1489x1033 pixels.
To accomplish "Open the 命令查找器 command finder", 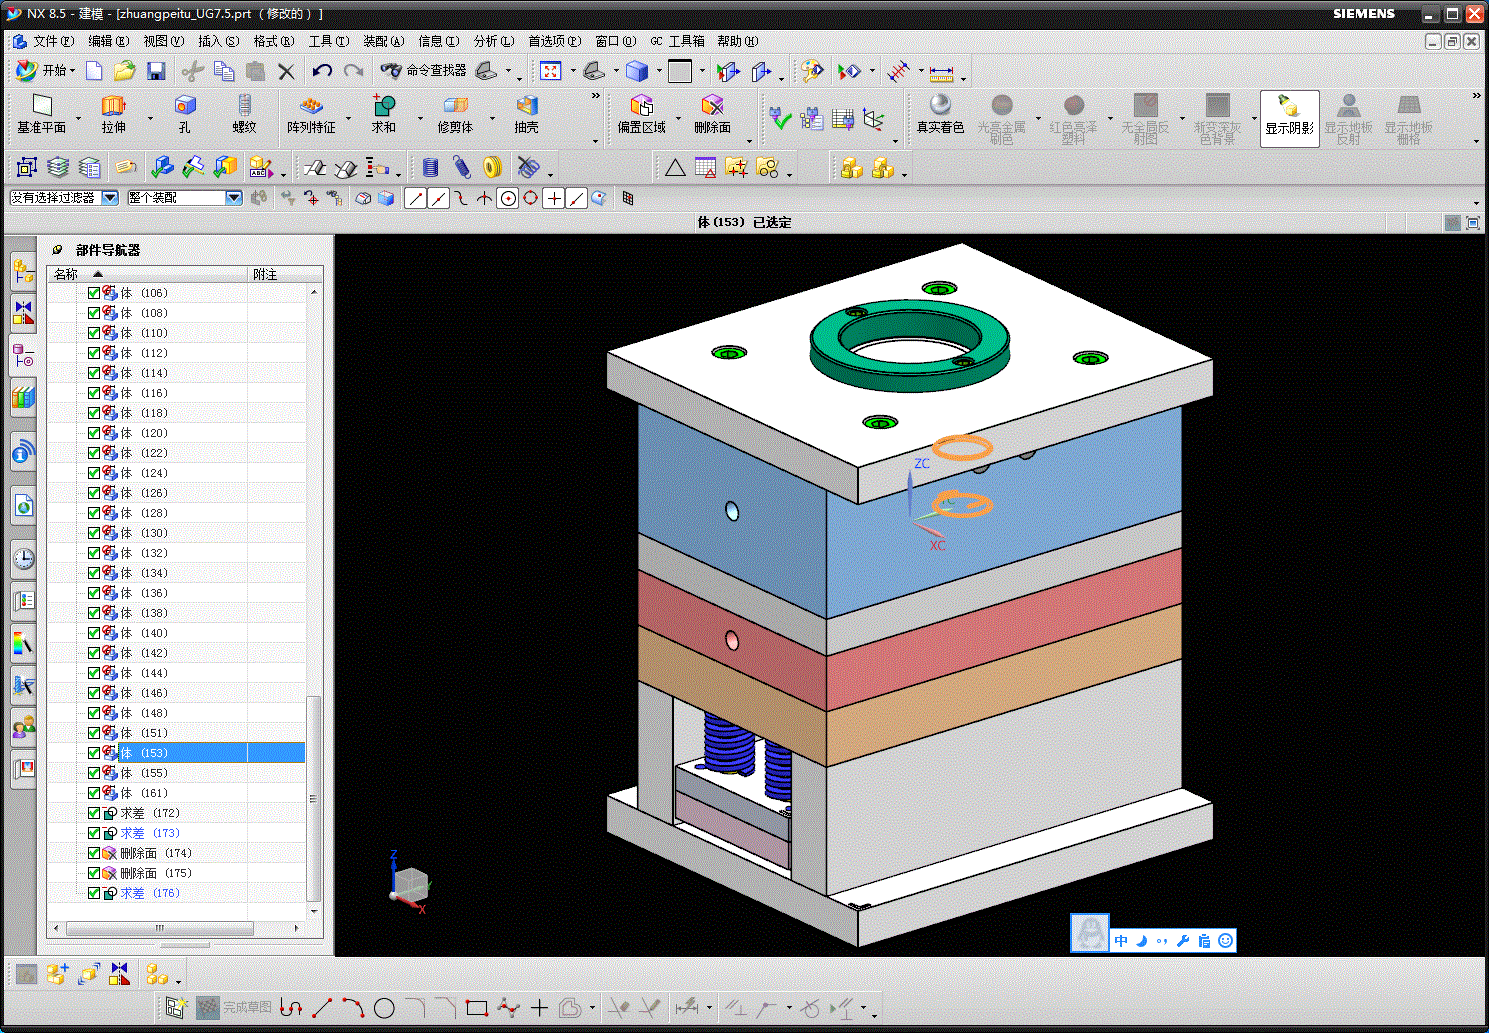I will [423, 71].
